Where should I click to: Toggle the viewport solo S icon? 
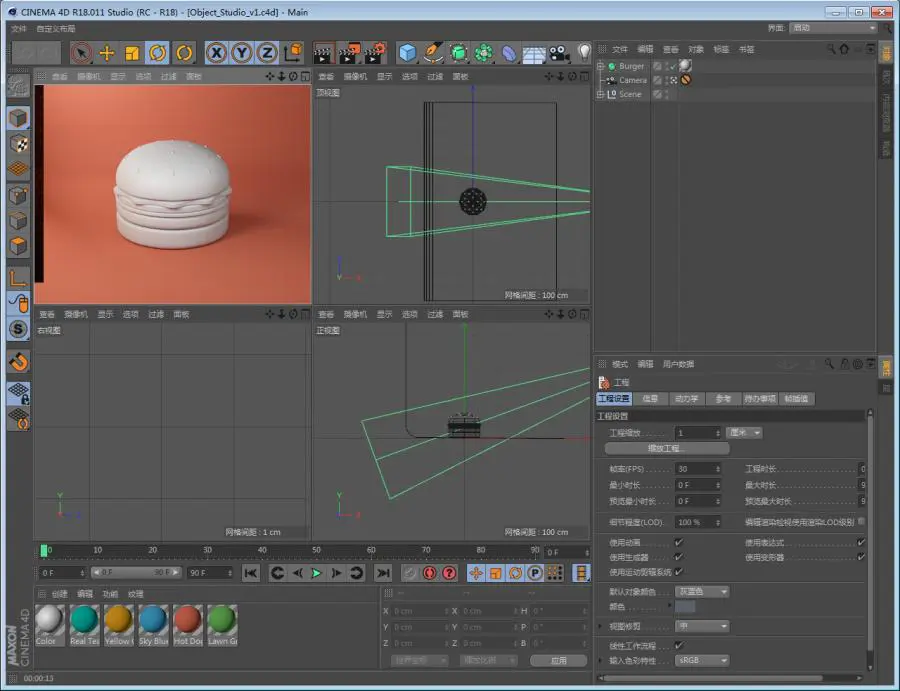18,329
